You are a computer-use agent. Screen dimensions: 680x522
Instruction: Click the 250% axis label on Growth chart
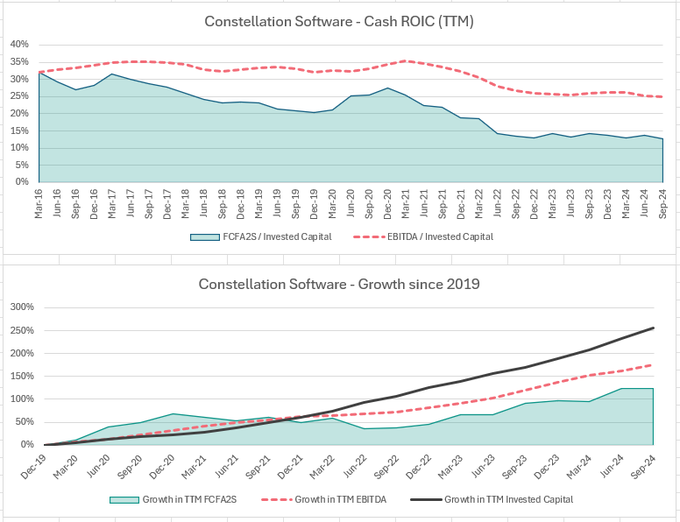22,331
